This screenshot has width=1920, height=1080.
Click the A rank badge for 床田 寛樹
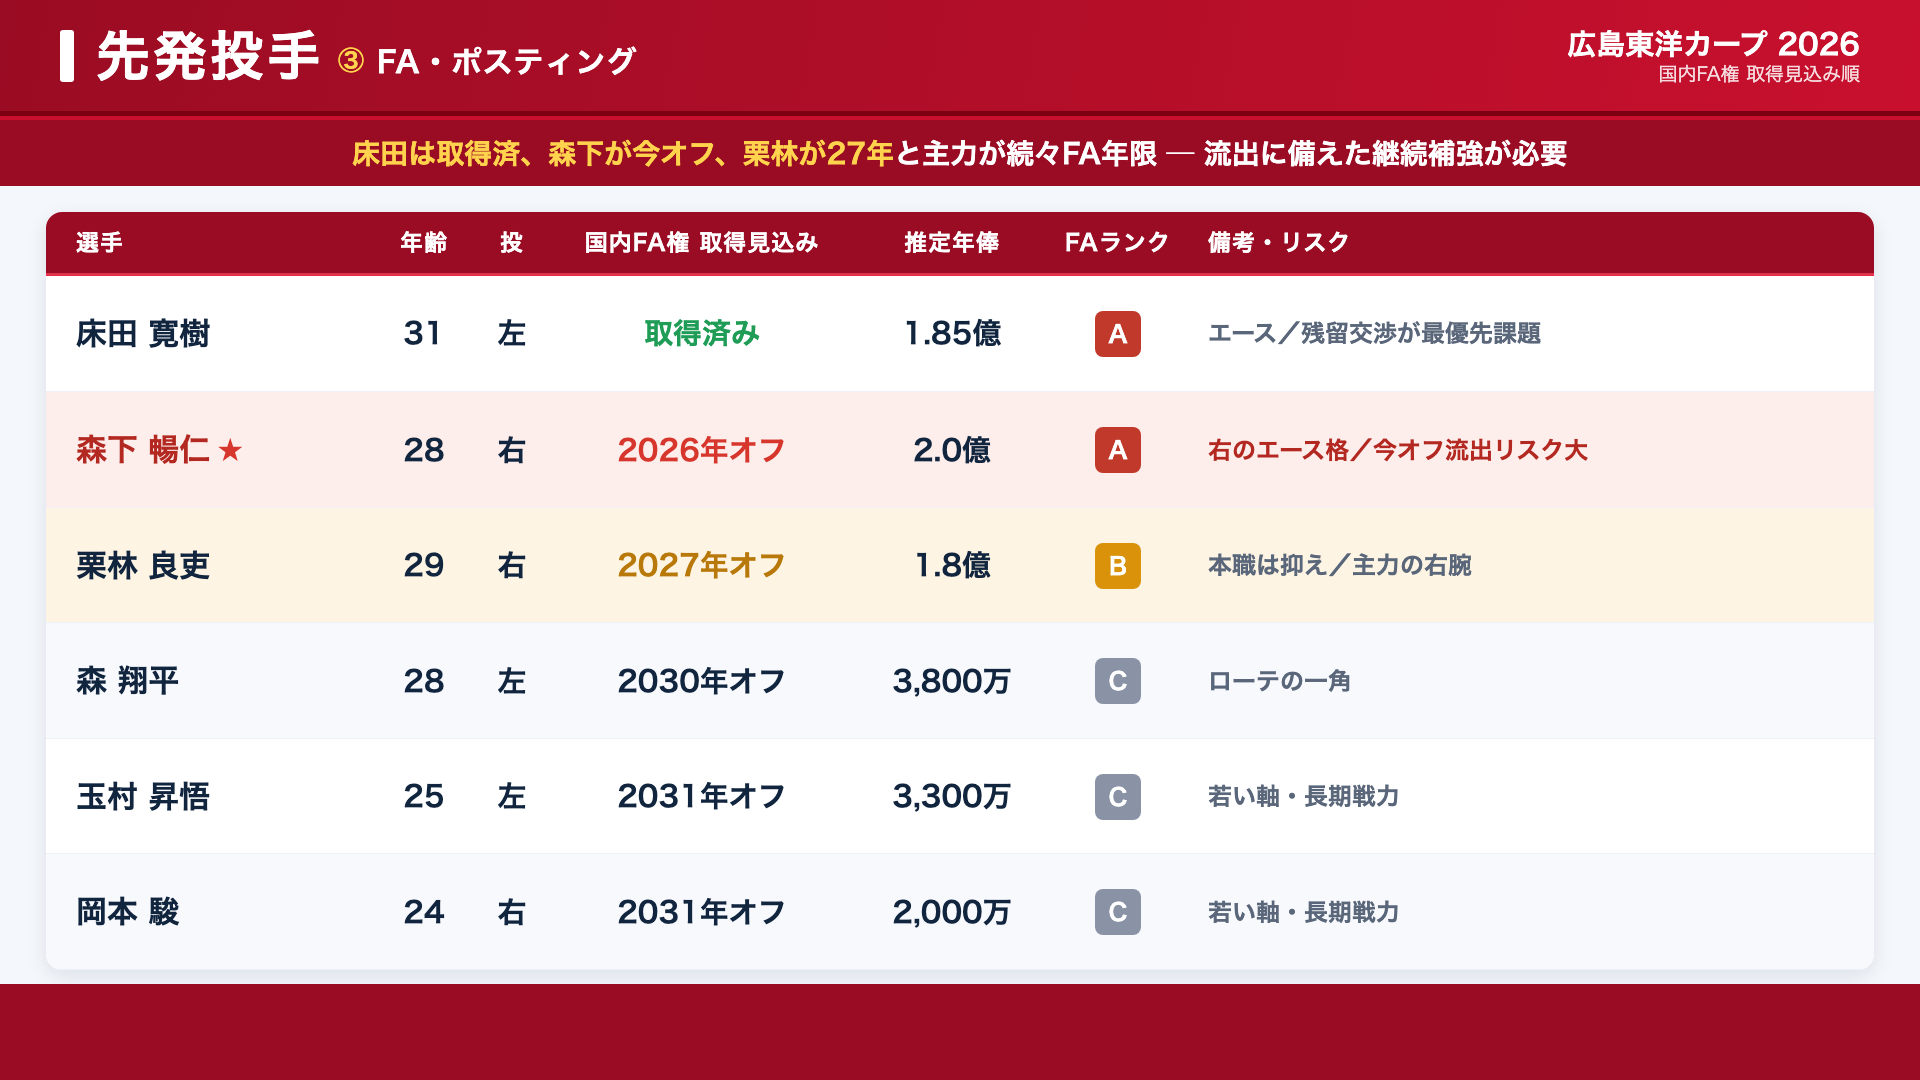tap(1117, 334)
